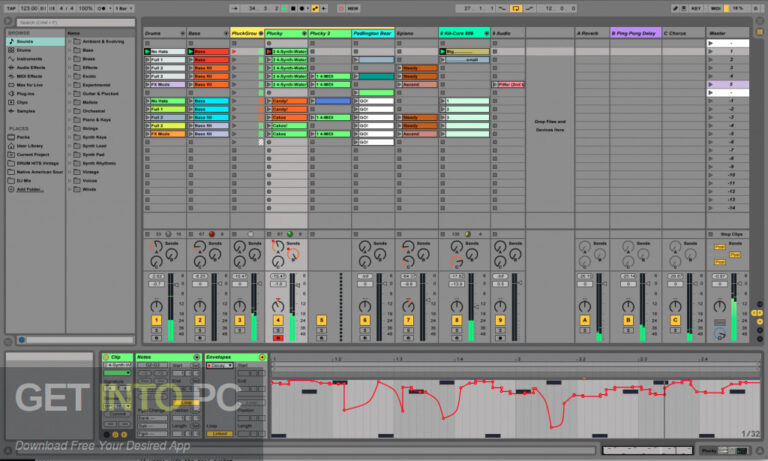Toggle track 2 activator button
The width and height of the screenshot is (768, 461).
[200, 320]
